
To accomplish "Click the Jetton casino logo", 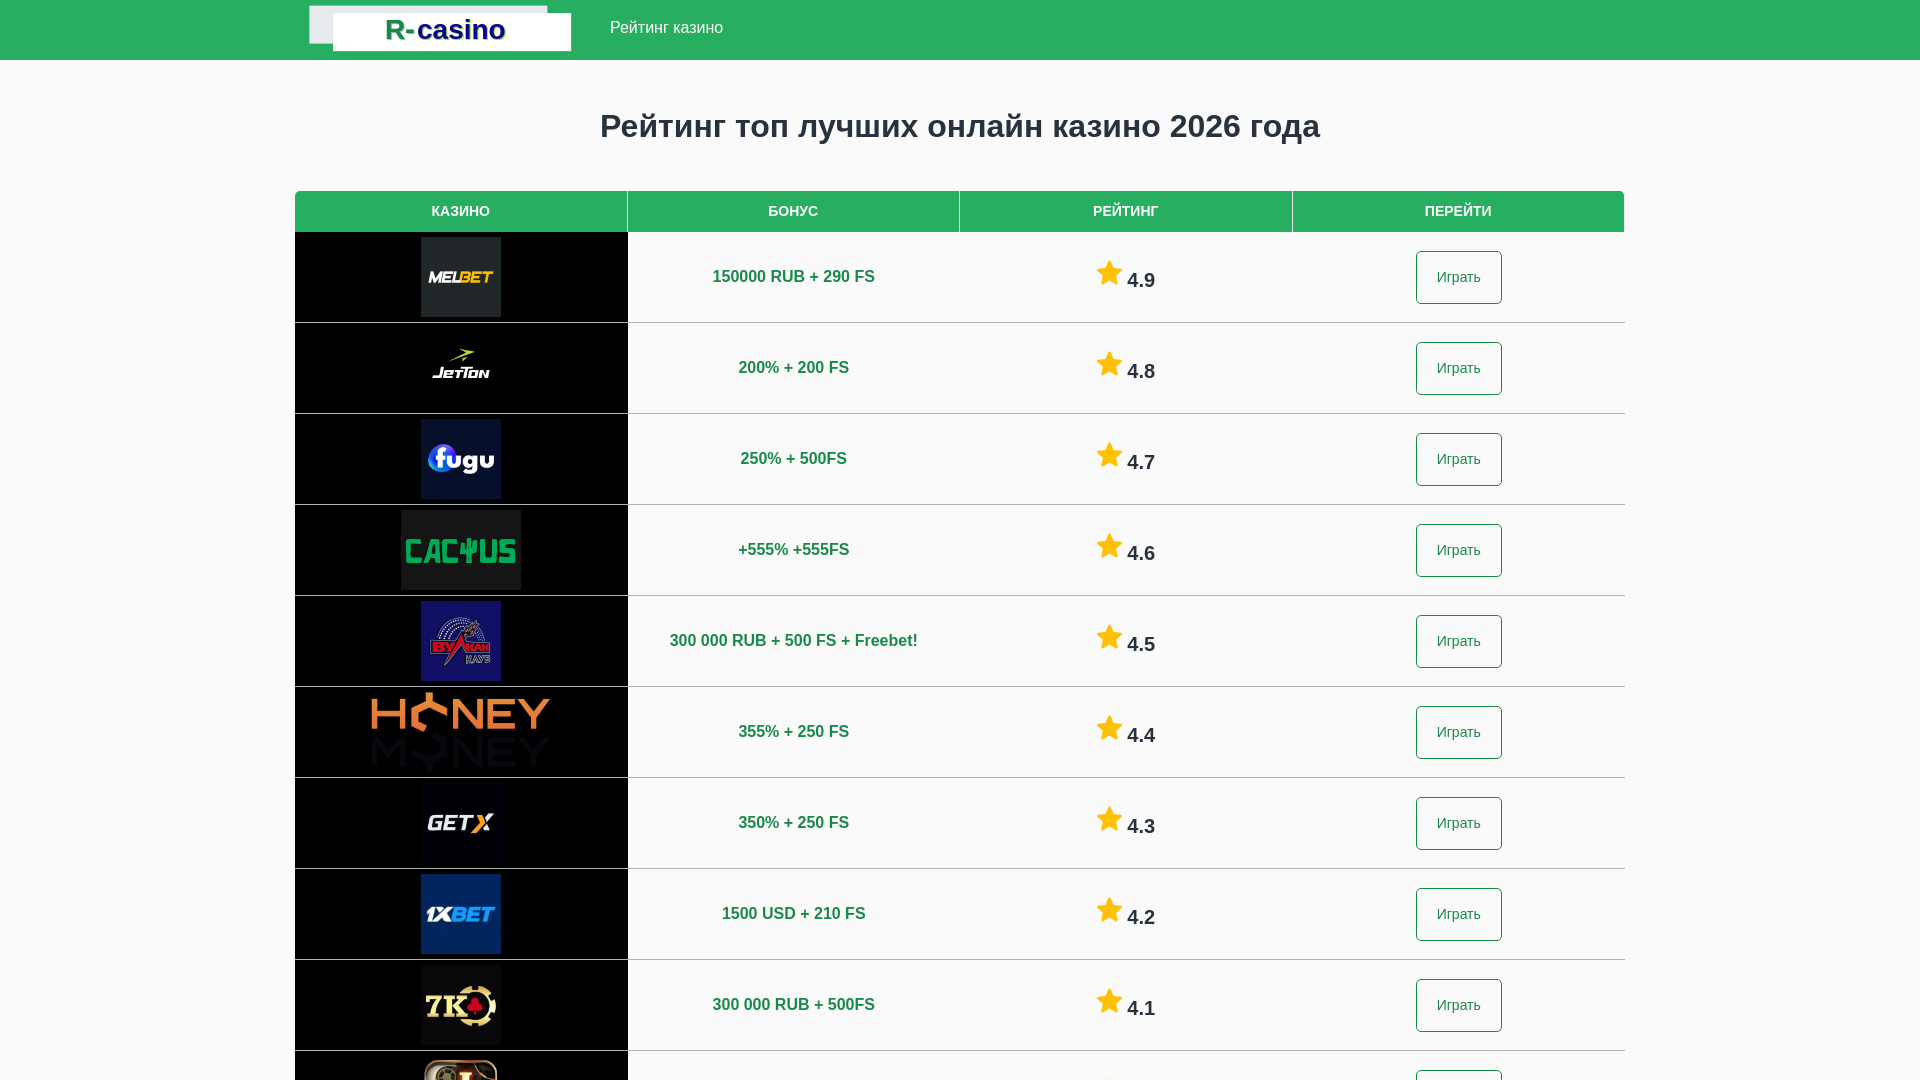I will pyautogui.click(x=461, y=368).
